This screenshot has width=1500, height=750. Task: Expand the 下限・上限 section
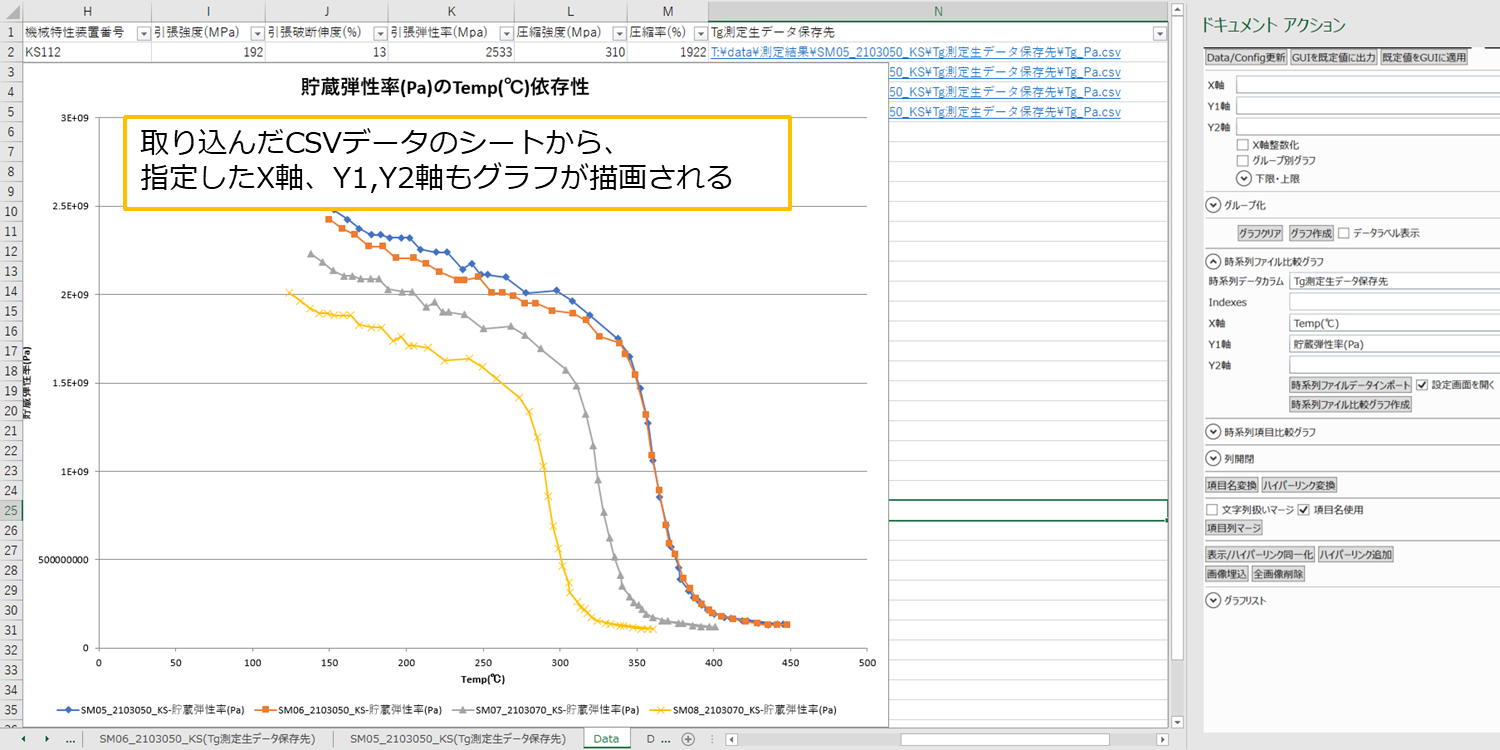[1244, 178]
